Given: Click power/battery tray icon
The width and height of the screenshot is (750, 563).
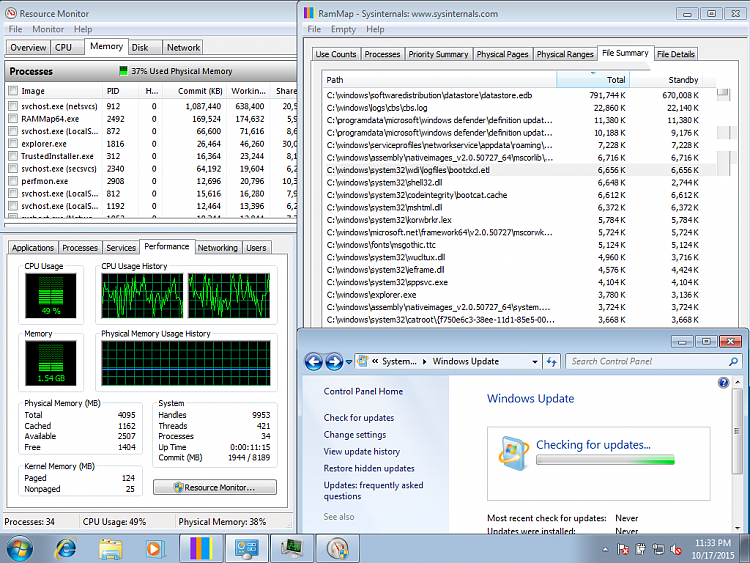Looking at the screenshot, I should (640, 549).
